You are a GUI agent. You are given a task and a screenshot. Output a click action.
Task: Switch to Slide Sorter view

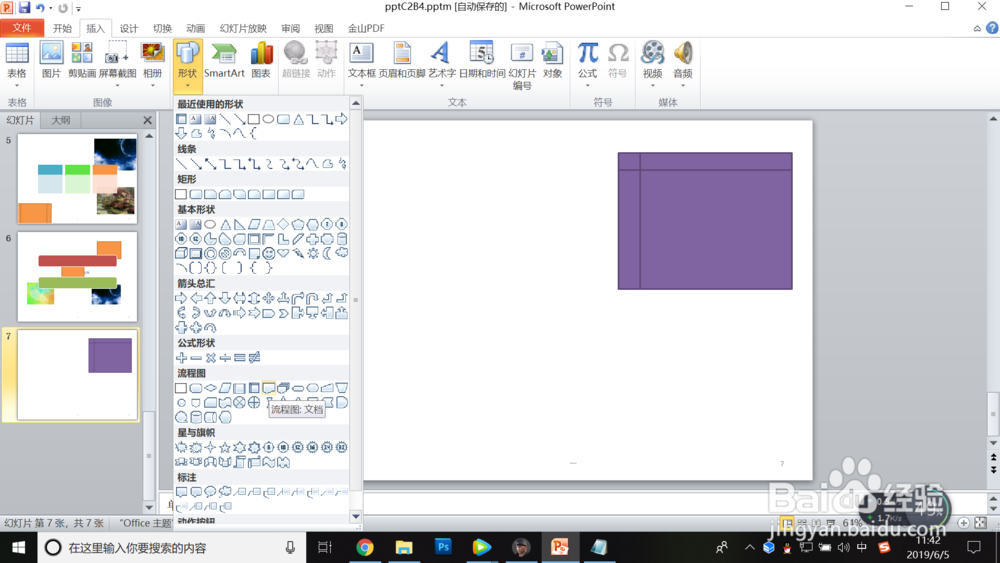tap(802, 523)
